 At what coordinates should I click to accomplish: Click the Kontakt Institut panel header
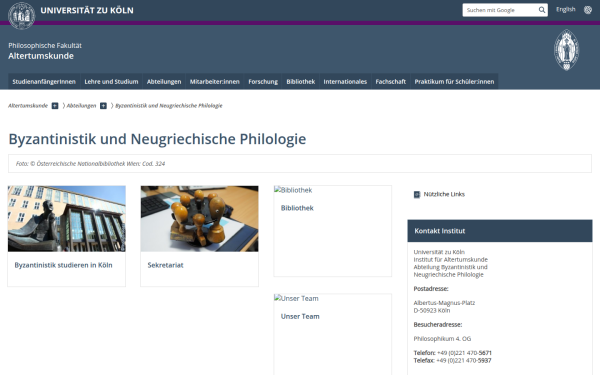[x=500, y=231]
